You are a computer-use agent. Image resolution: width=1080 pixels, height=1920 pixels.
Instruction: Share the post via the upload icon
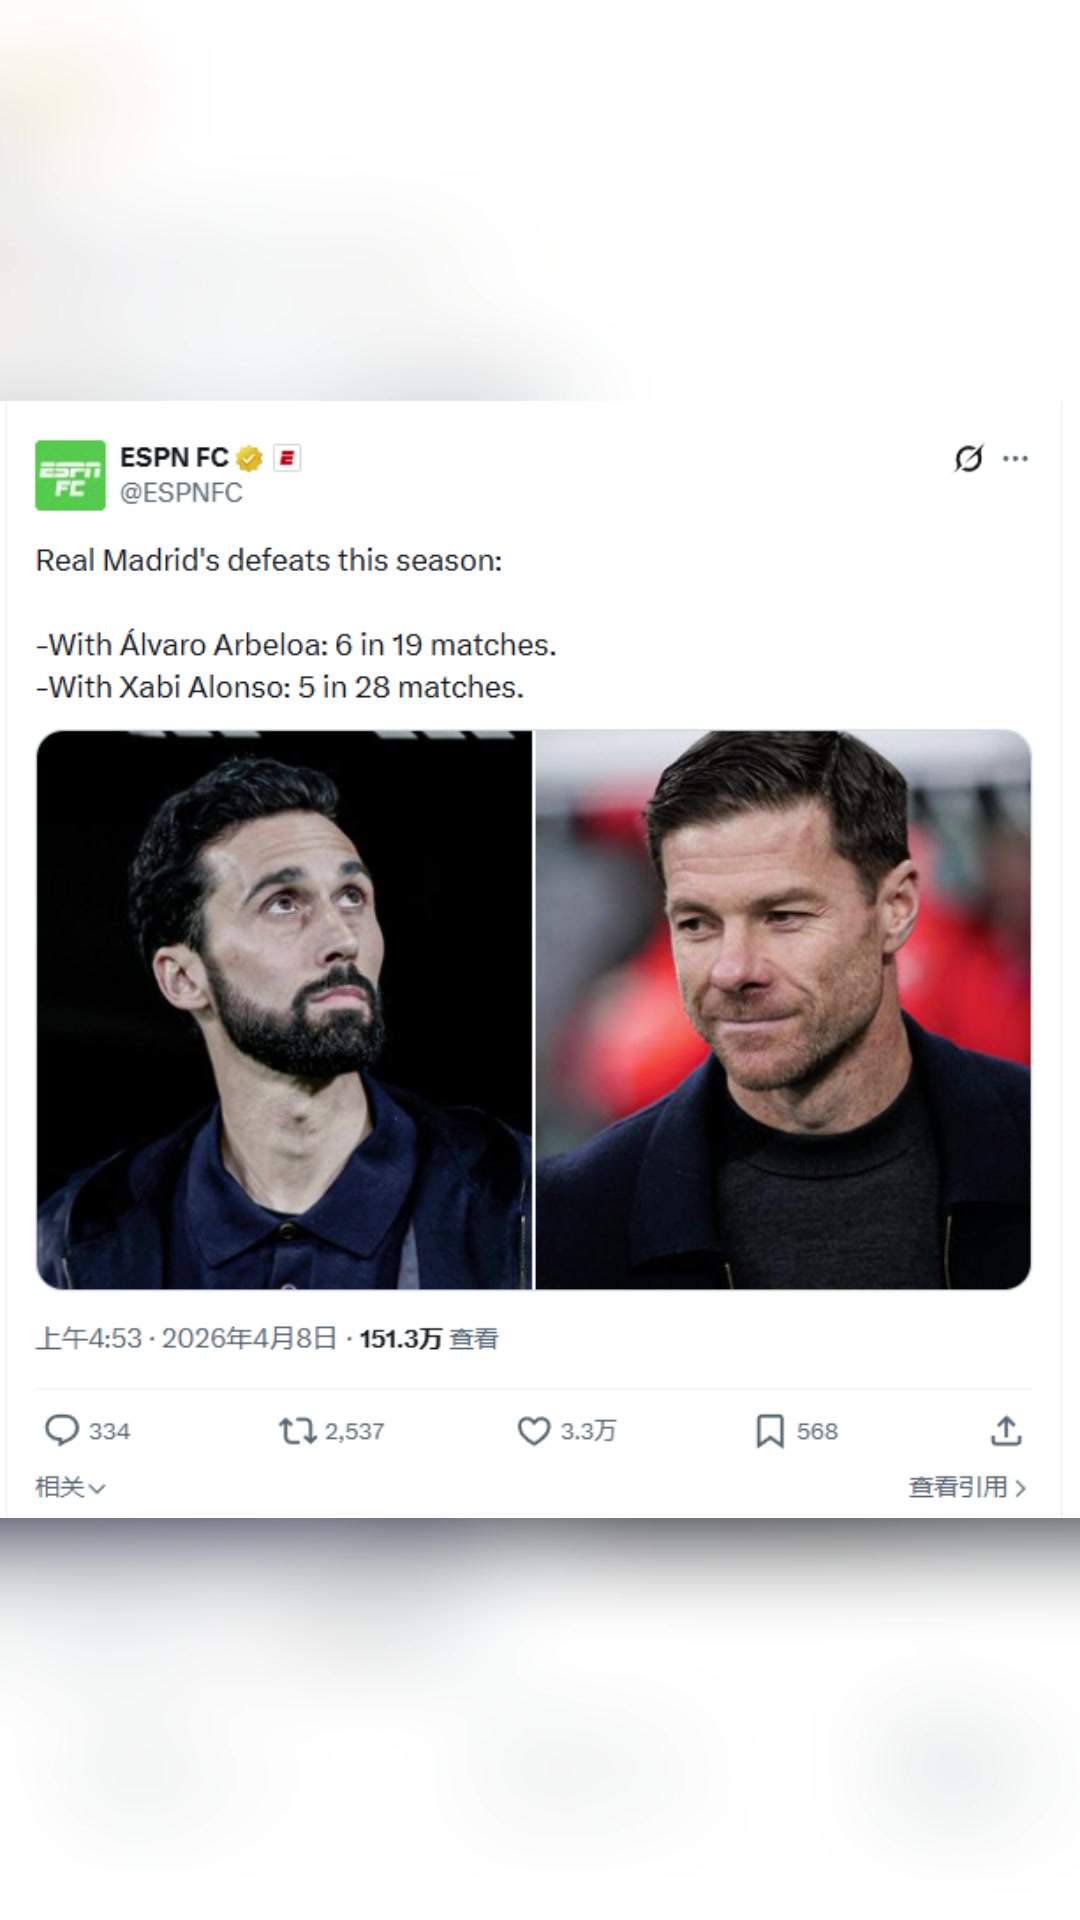pyautogui.click(x=1006, y=1431)
